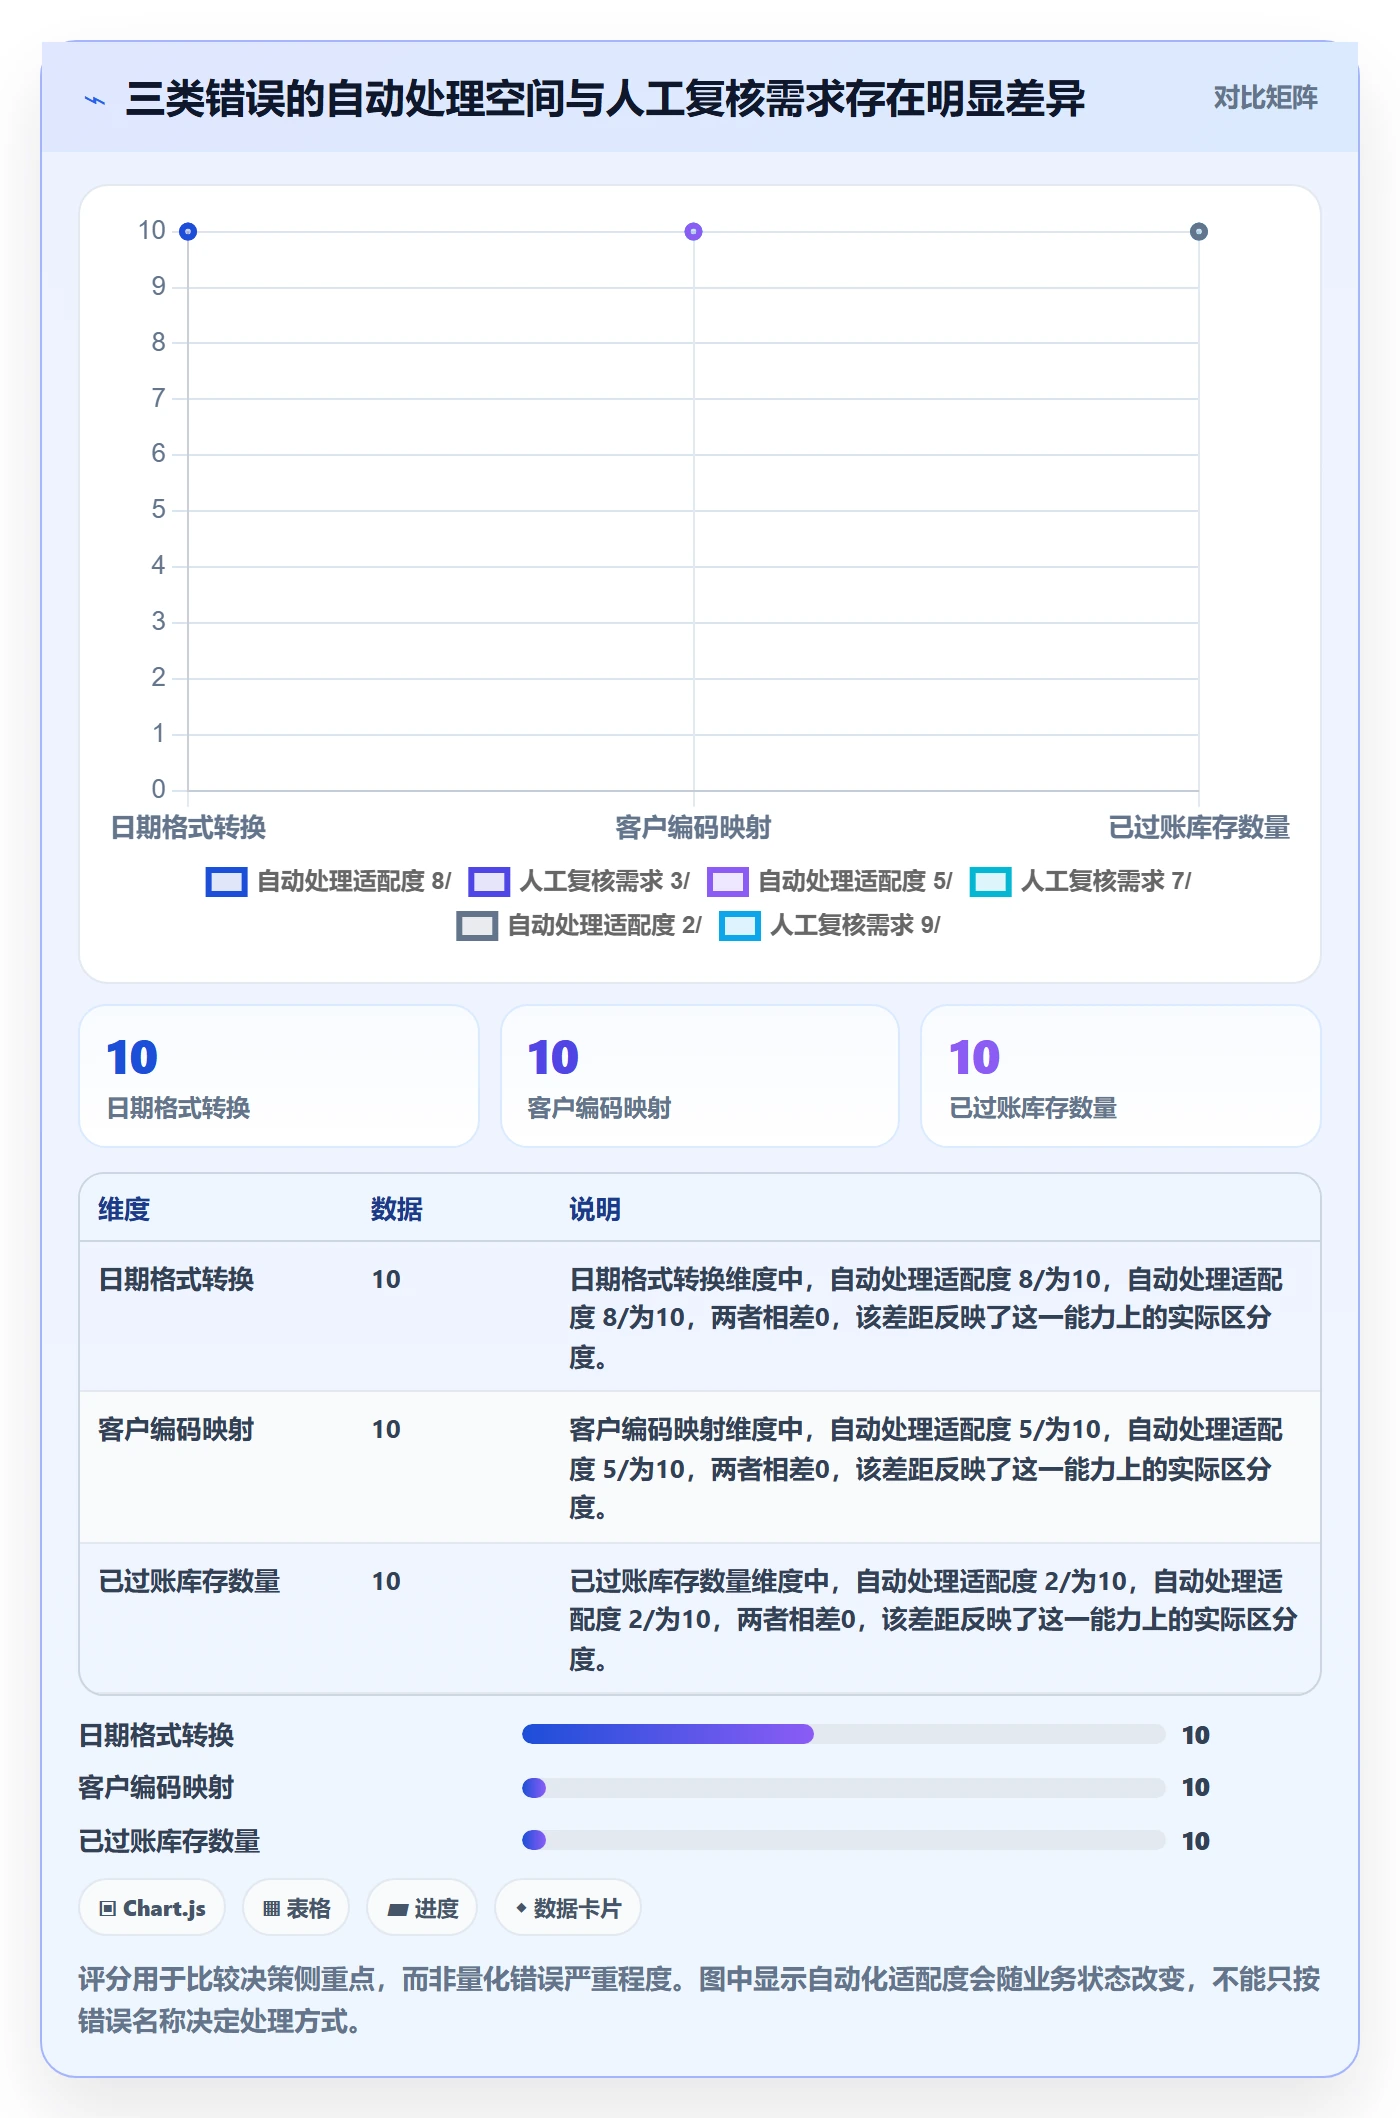Click the diamond icon in 数据卡片 chip
This screenshot has height=2118, width=1400.
pos(521,1908)
